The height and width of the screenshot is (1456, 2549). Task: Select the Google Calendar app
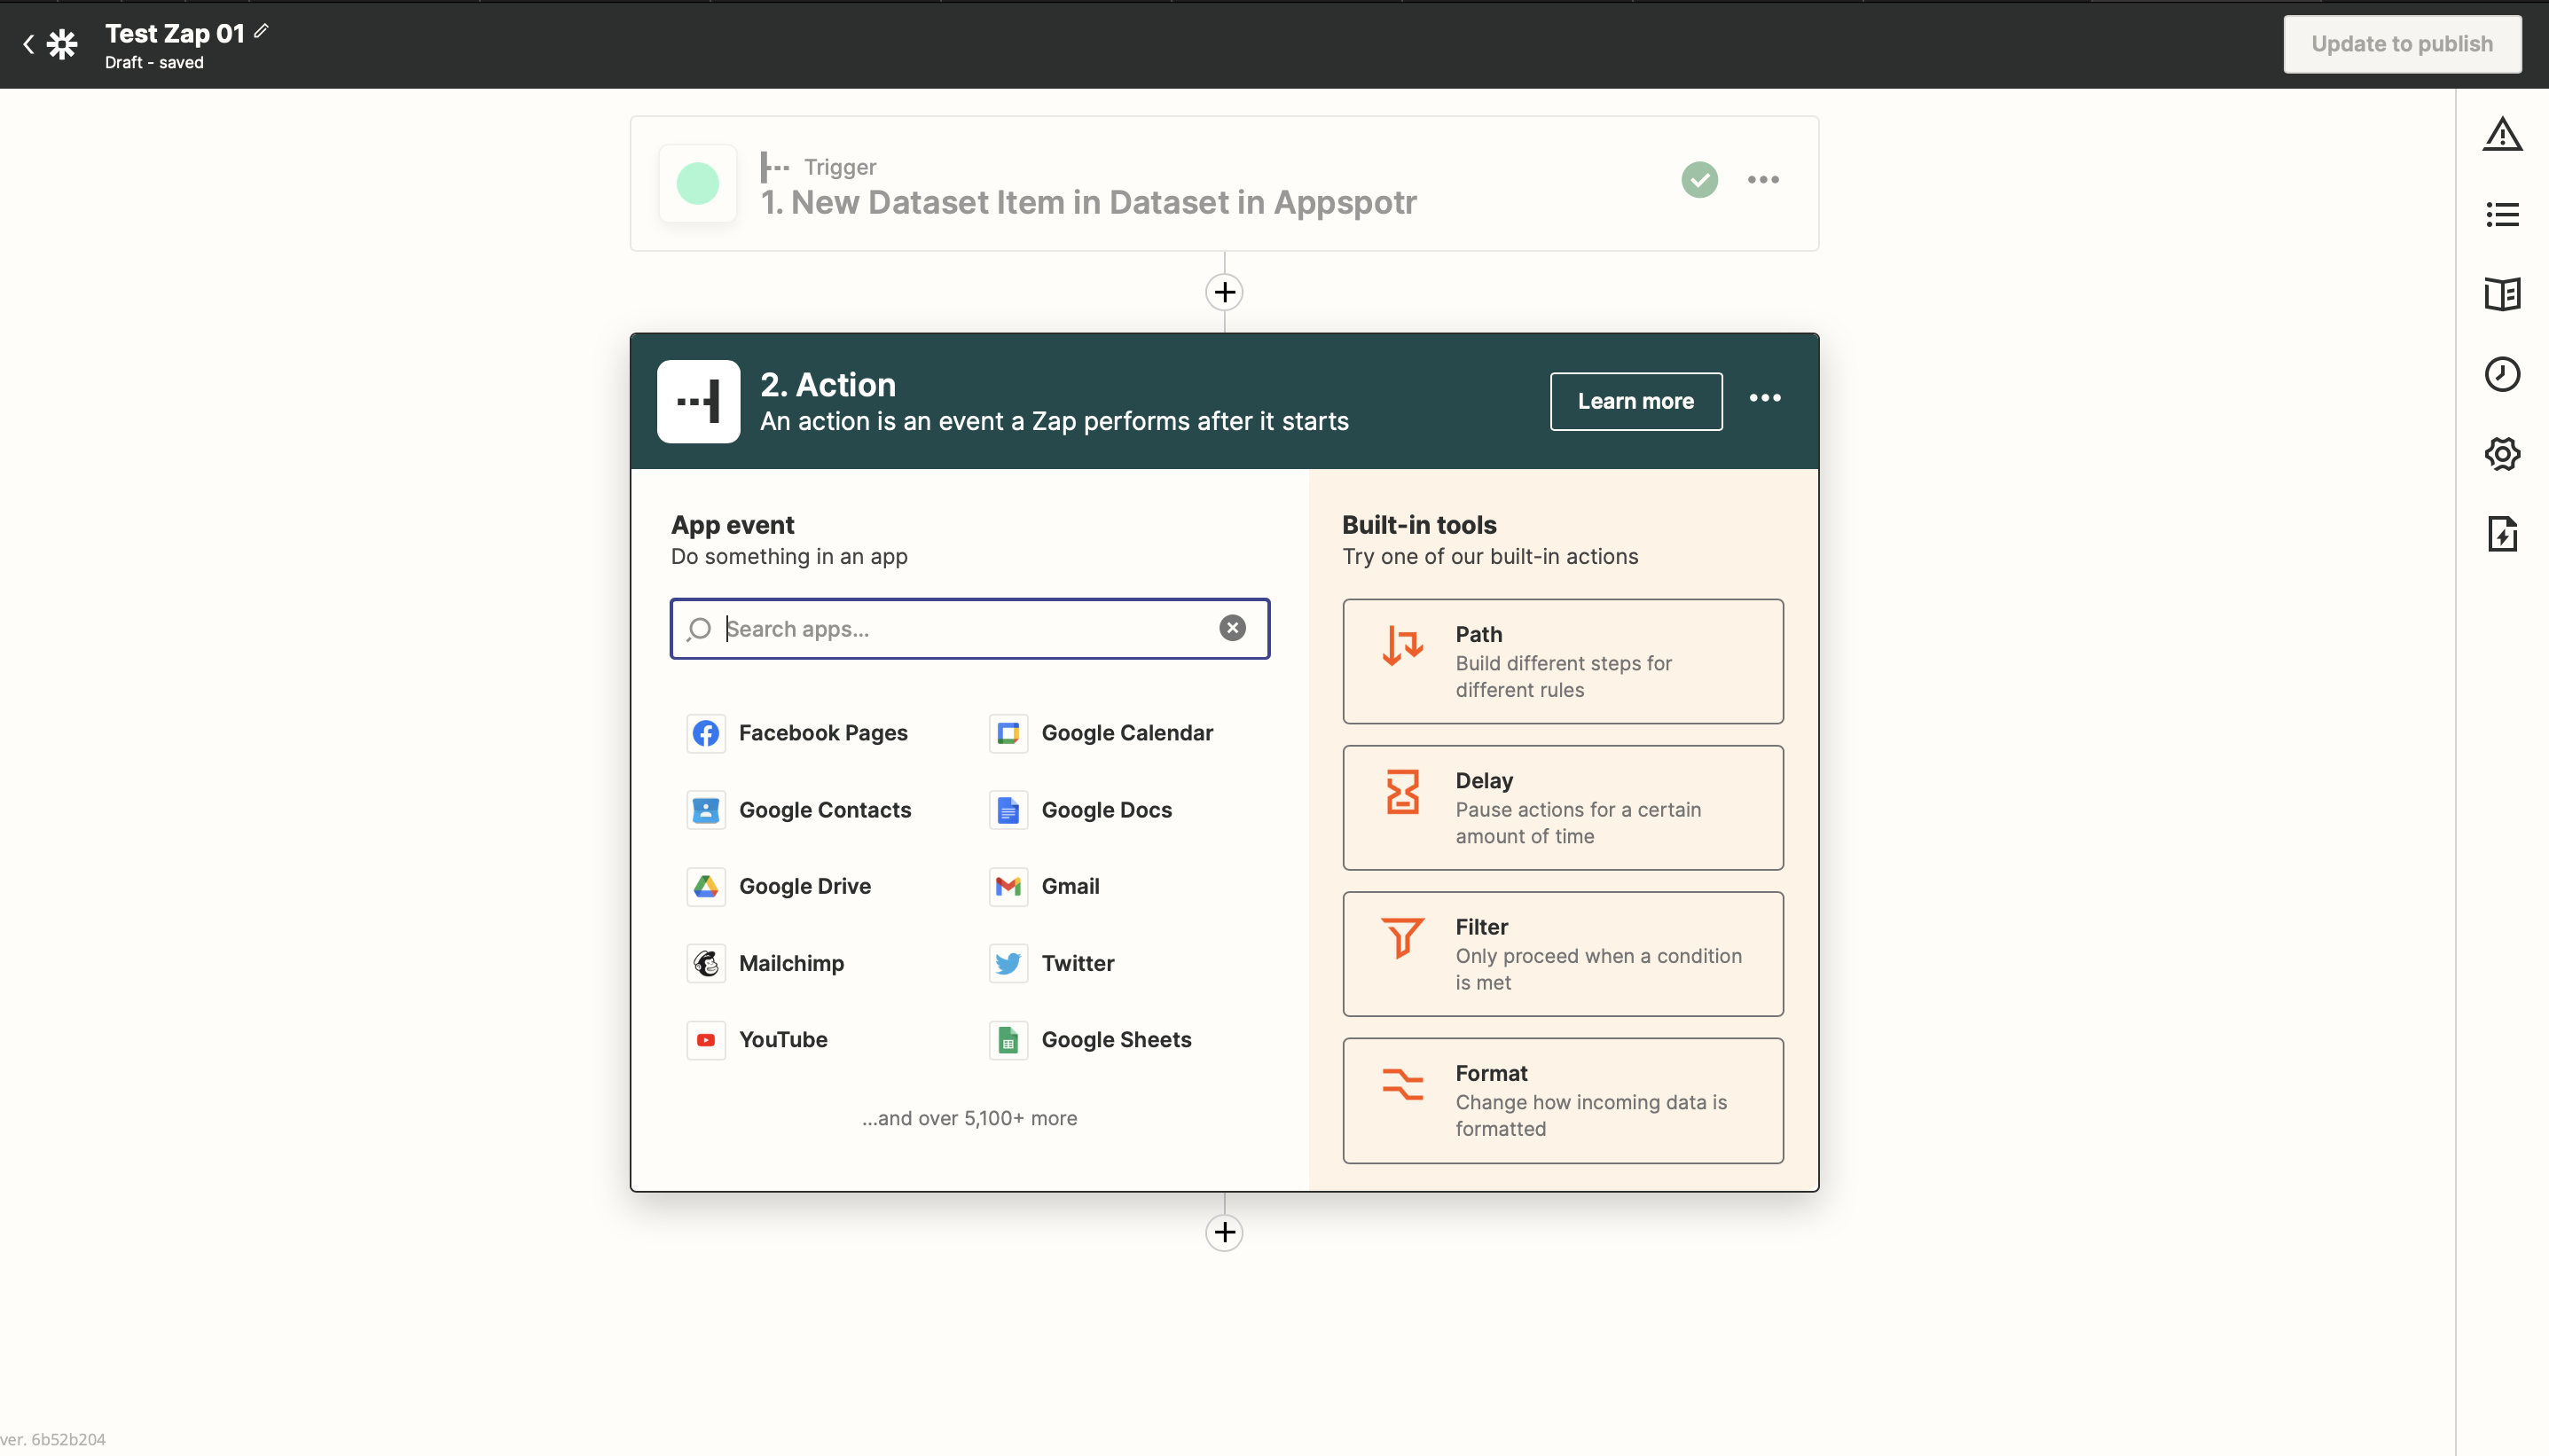click(x=1101, y=733)
